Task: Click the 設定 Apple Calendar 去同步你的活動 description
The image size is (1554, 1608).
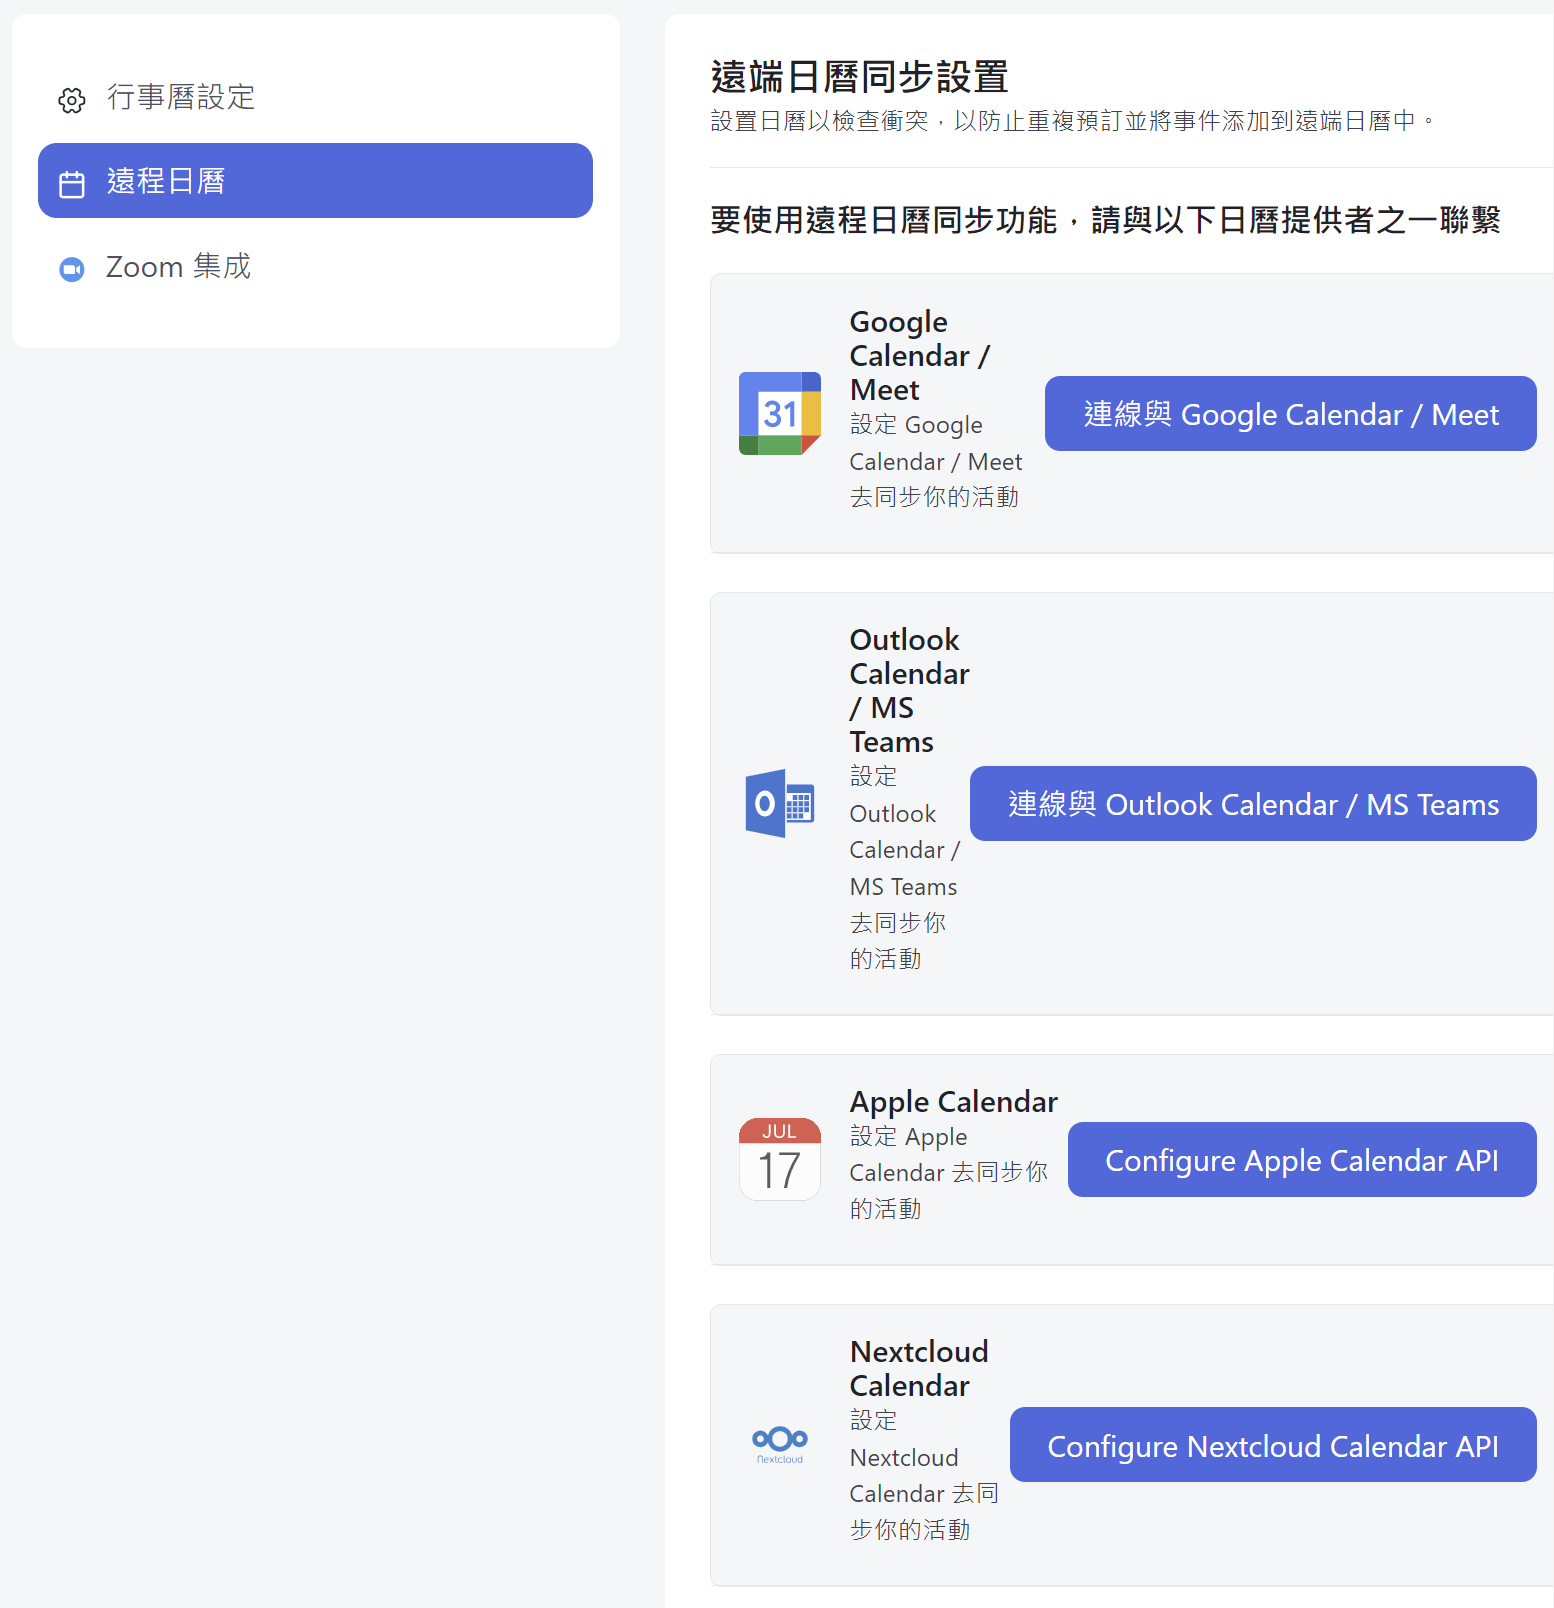Action: coord(949,1172)
